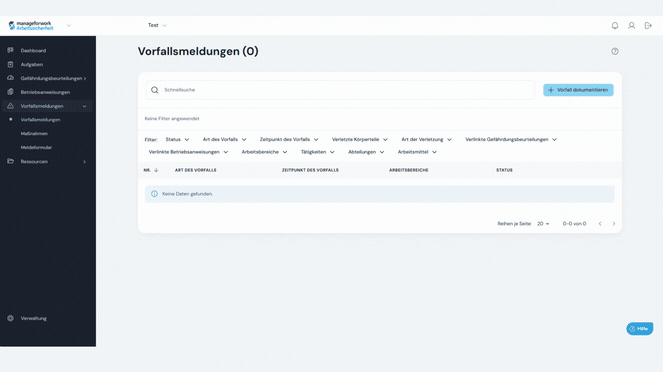Screen dimensions: 663x372
Task: Collapse the Vorfallsmeldungen sidebar section chevron
Action: 84,106
